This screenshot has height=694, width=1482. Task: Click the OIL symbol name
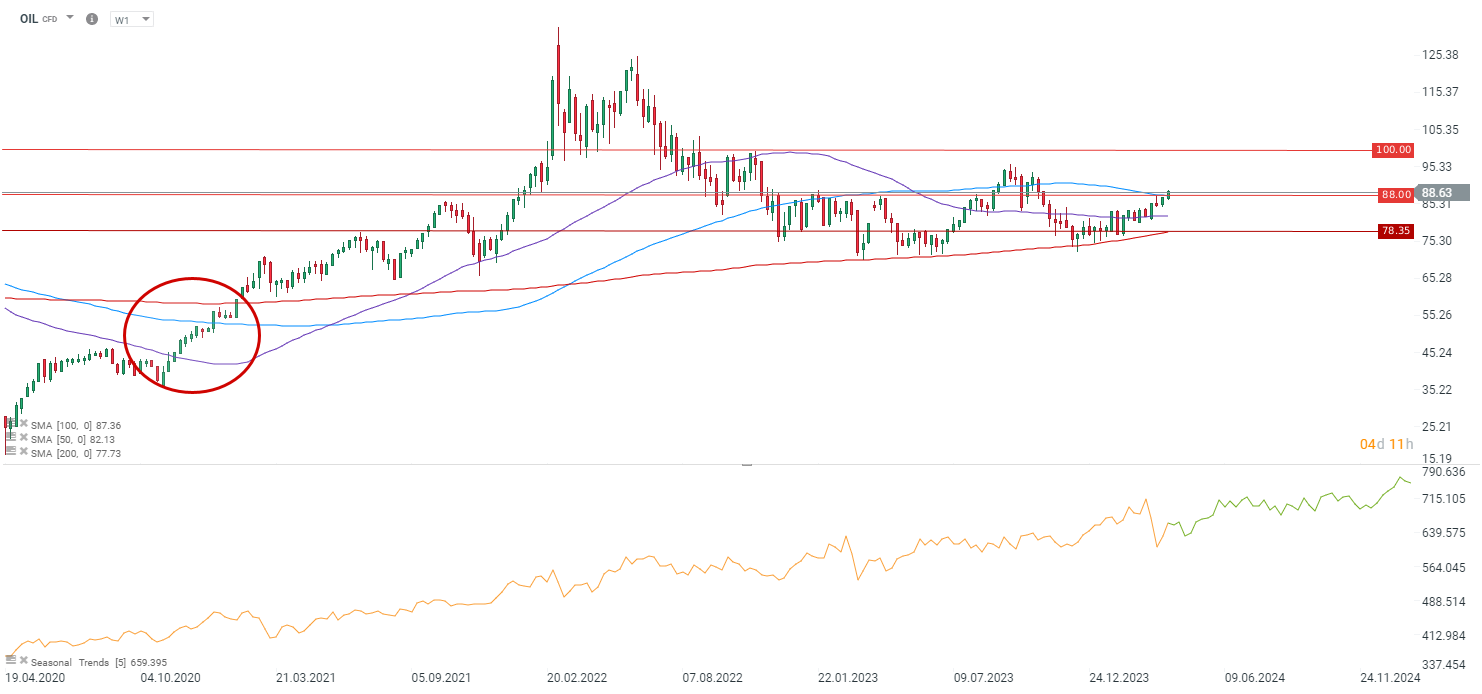click(29, 18)
